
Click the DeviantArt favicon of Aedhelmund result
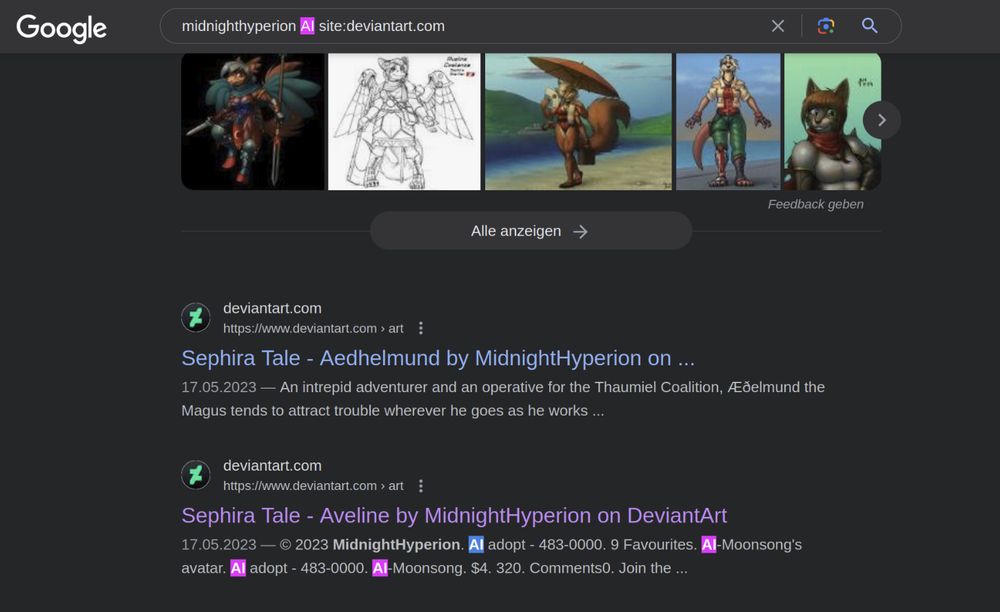[x=196, y=317]
